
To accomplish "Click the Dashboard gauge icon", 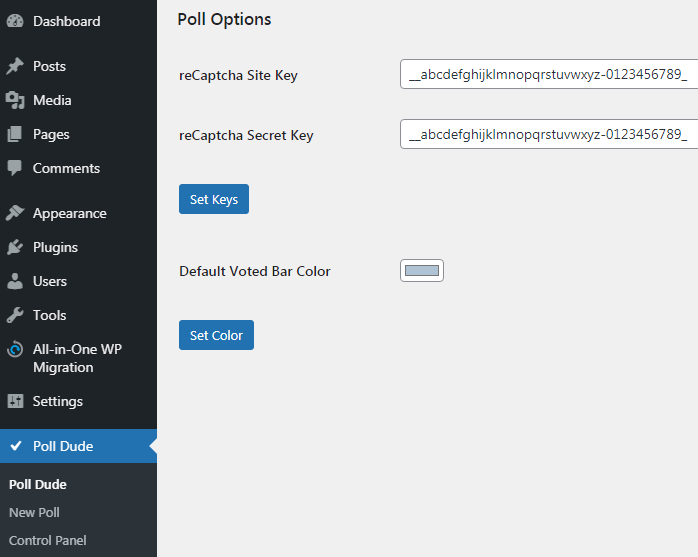I will pyautogui.click(x=15, y=21).
